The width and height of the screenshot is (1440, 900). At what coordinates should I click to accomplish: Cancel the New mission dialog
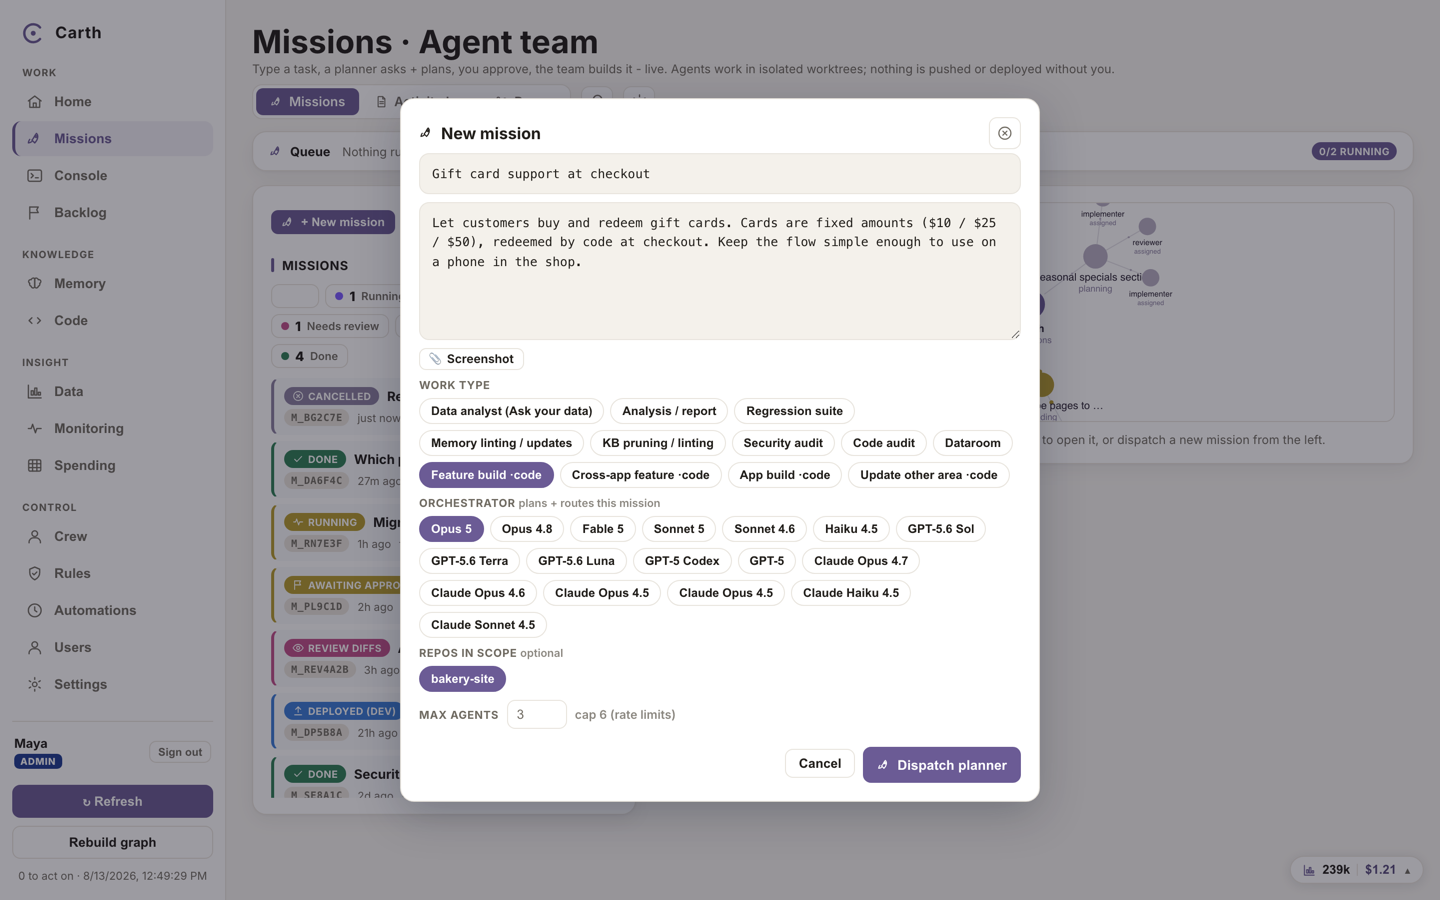point(819,764)
